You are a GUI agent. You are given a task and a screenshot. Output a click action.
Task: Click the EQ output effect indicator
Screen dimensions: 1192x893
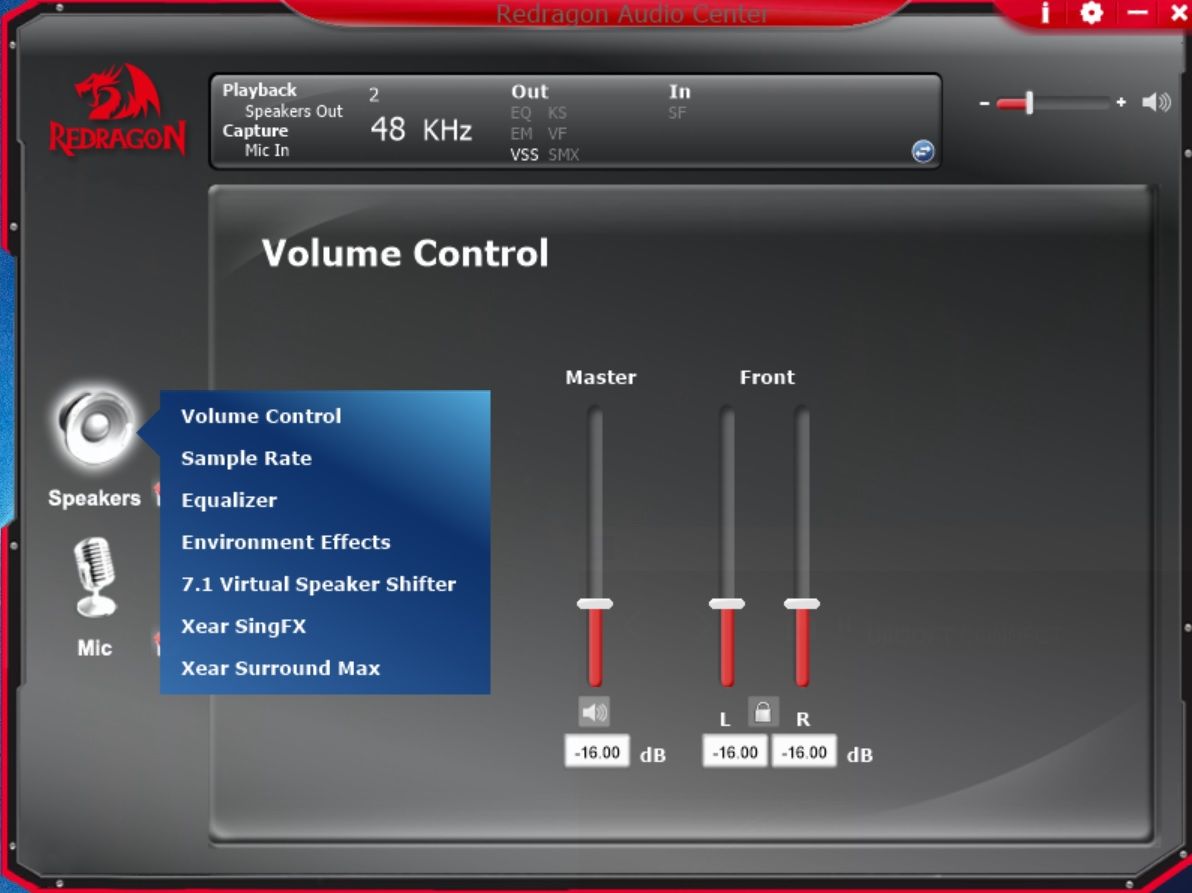tap(521, 113)
